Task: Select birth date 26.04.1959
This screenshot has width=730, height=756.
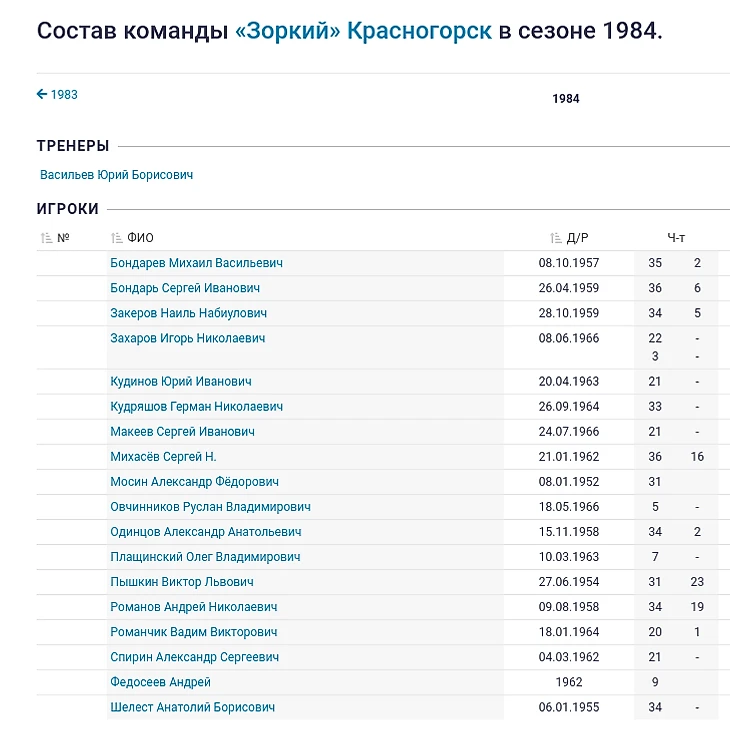Action: [x=569, y=288]
